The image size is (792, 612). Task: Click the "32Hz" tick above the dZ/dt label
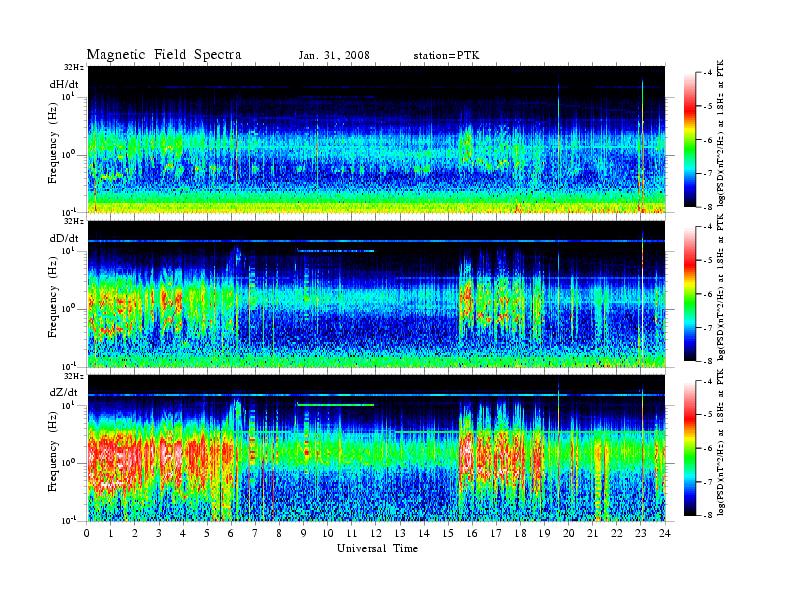[x=74, y=376]
